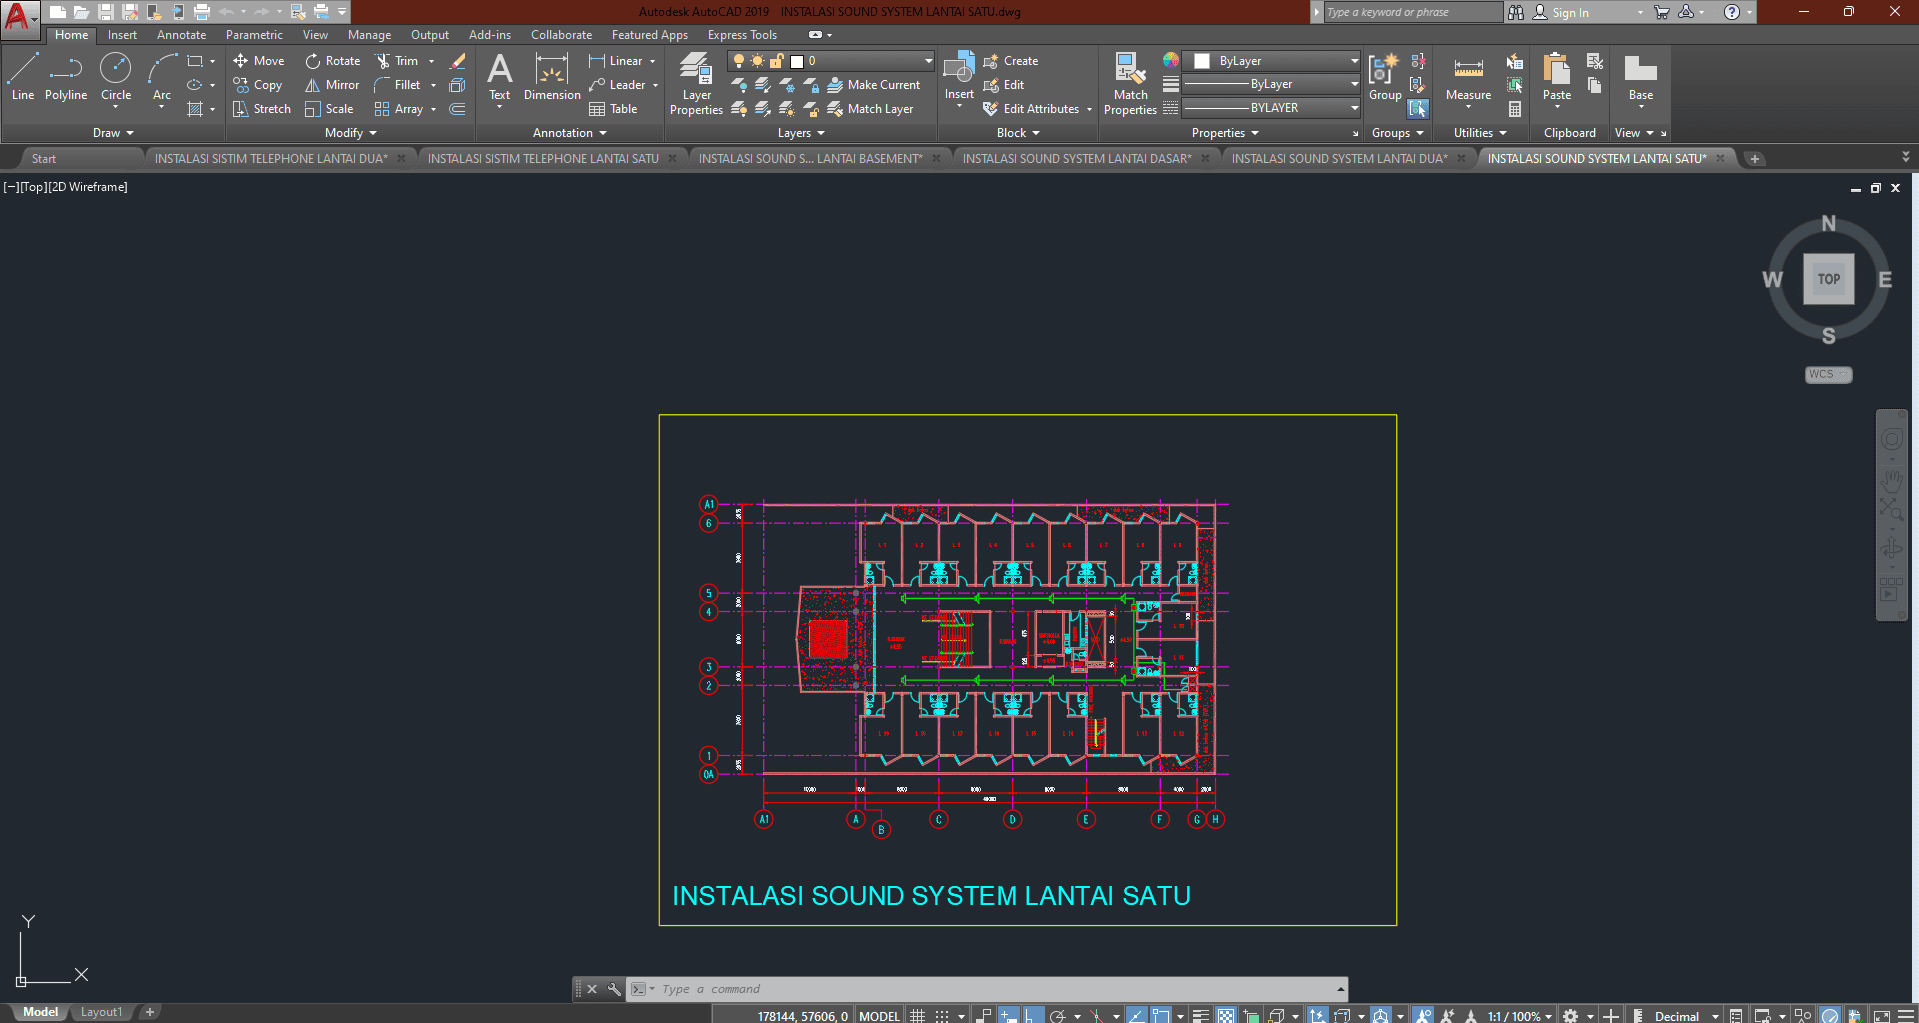The image size is (1919, 1023).
Task: Click the Sign In button
Action: 1569,12
